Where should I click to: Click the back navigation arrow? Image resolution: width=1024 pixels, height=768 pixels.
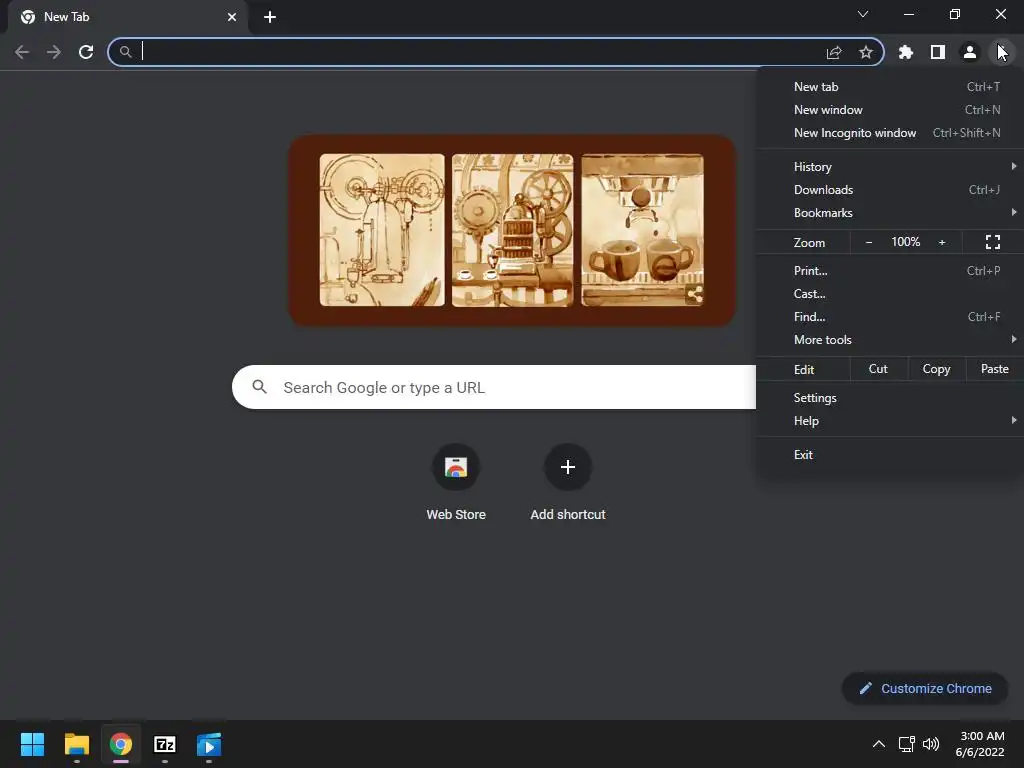(x=22, y=52)
